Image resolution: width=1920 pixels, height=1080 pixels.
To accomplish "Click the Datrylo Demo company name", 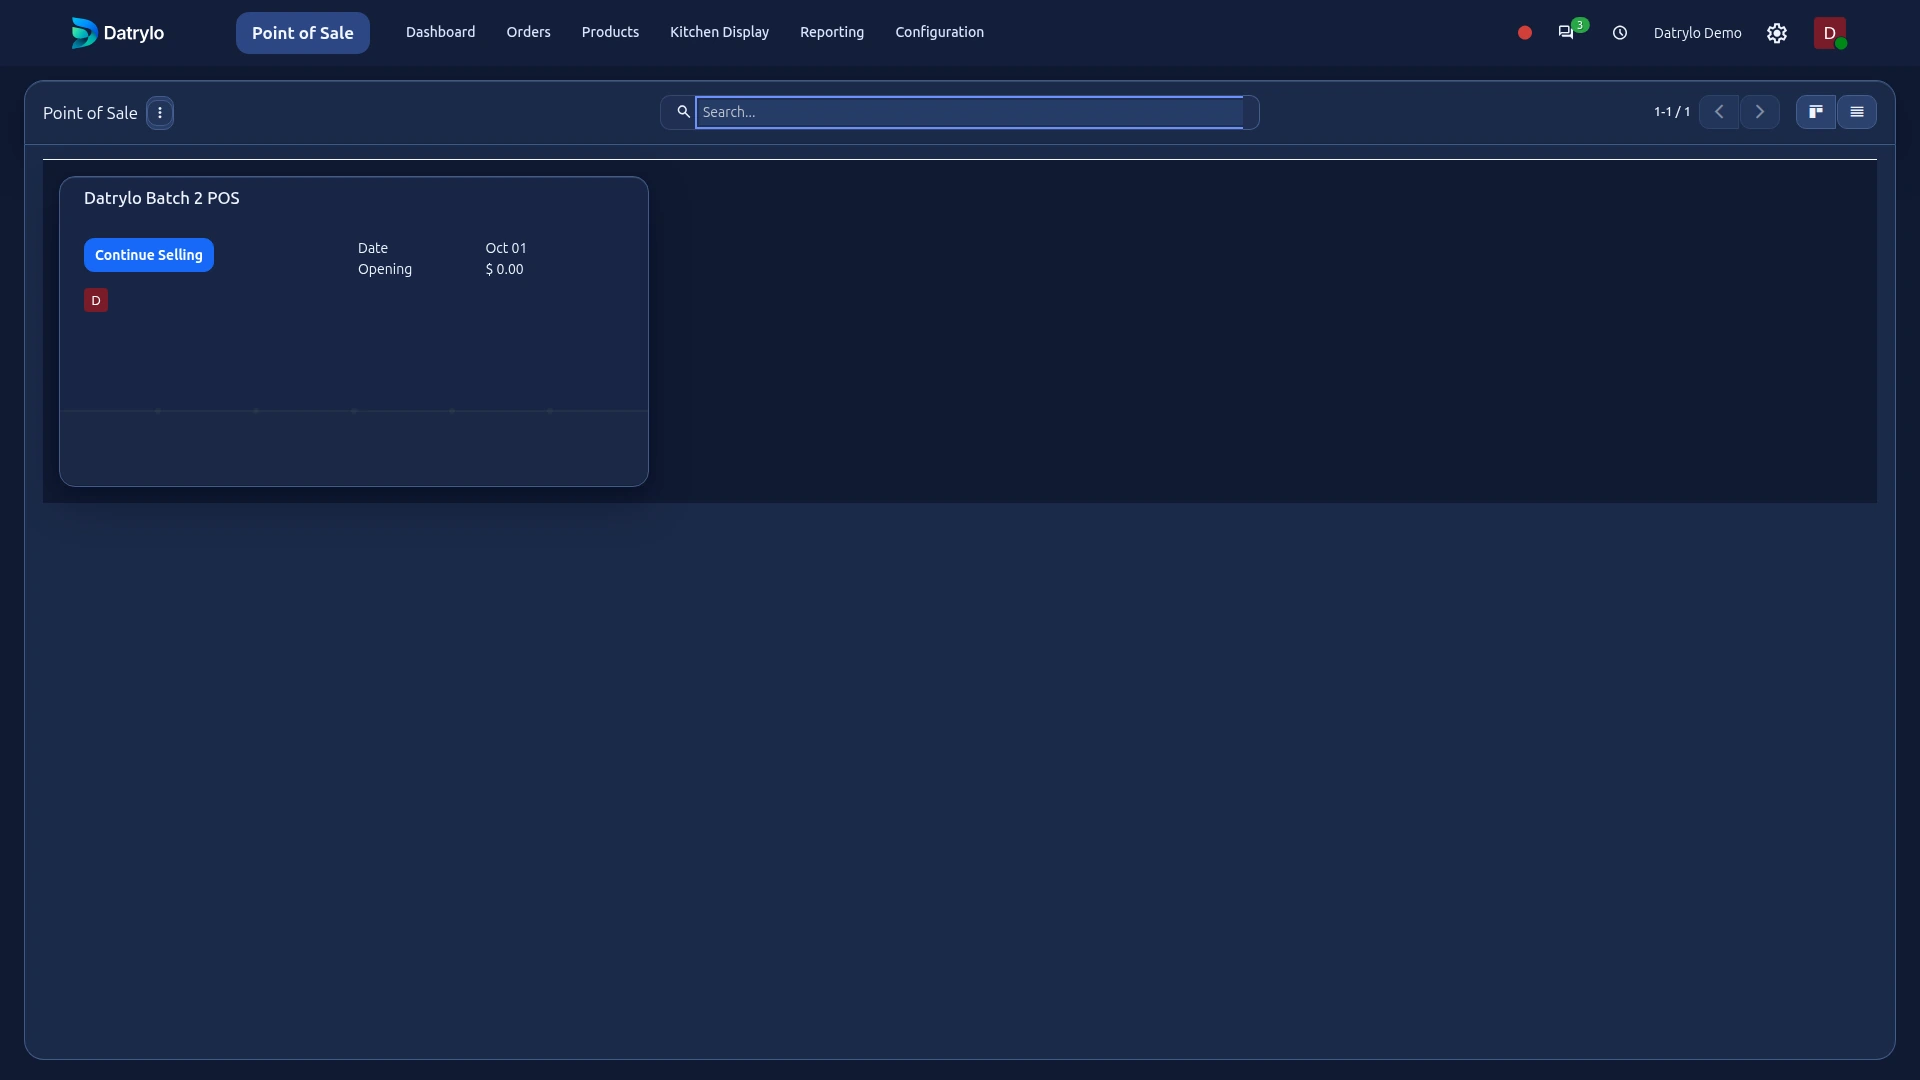I will pos(1698,33).
